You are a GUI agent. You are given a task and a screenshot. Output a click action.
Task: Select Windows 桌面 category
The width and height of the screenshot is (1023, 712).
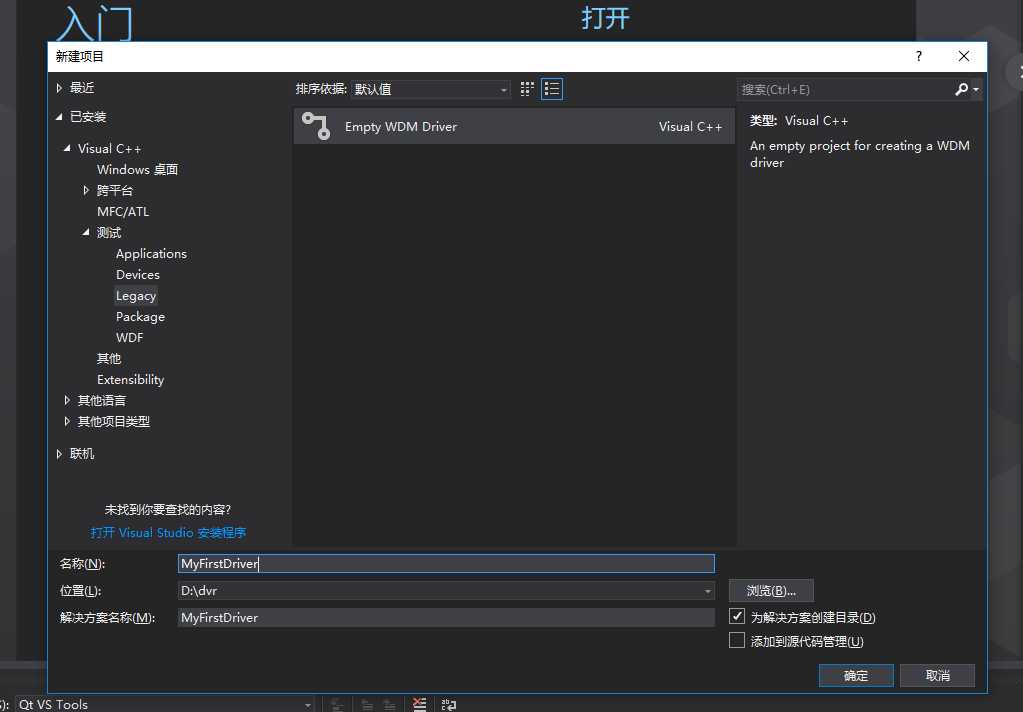[x=138, y=170]
